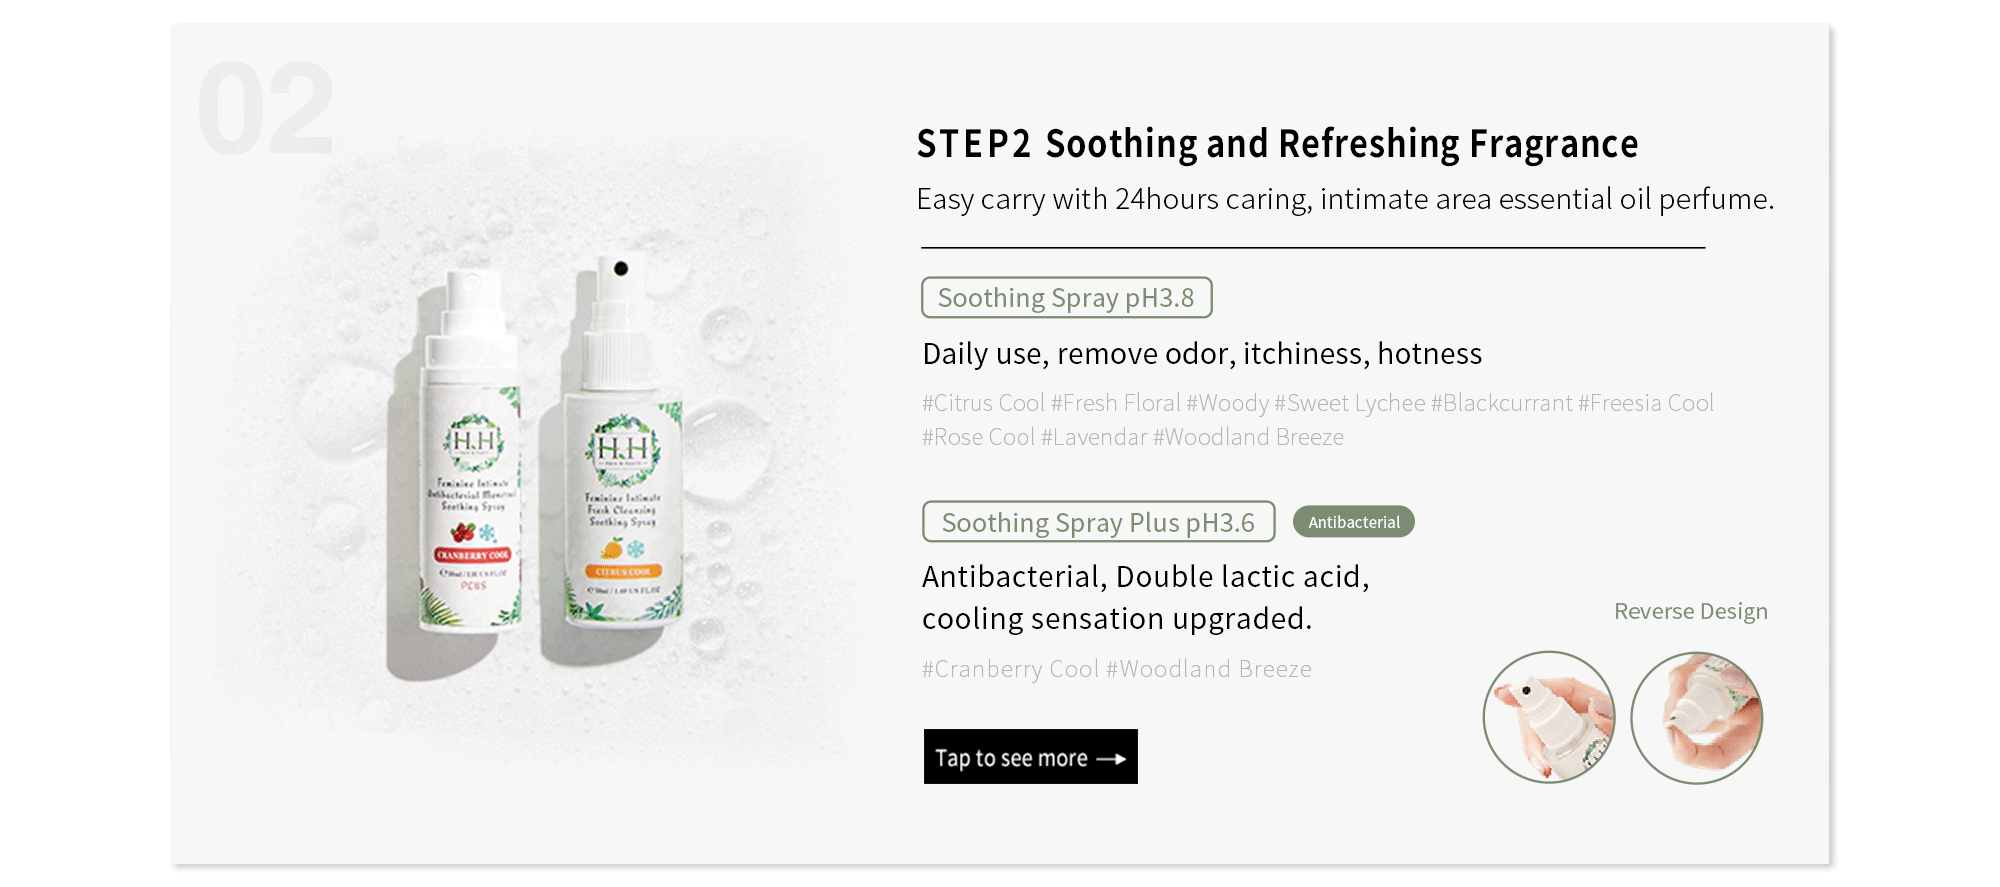Image resolution: width=2000 pixels, height=887 pixels.
Task: Click the #Cranberry Cool hashtag text
Action: click(1010, 669)
